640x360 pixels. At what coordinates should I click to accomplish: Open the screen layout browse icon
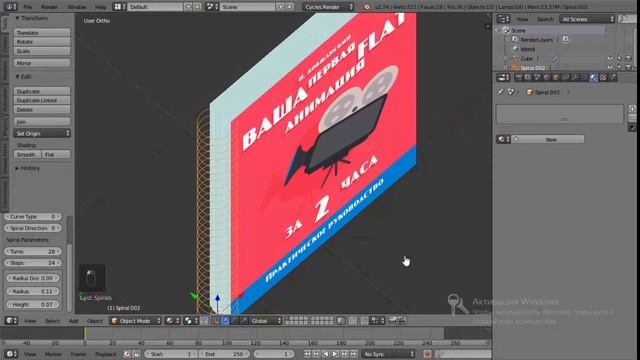tap(119, 7)
